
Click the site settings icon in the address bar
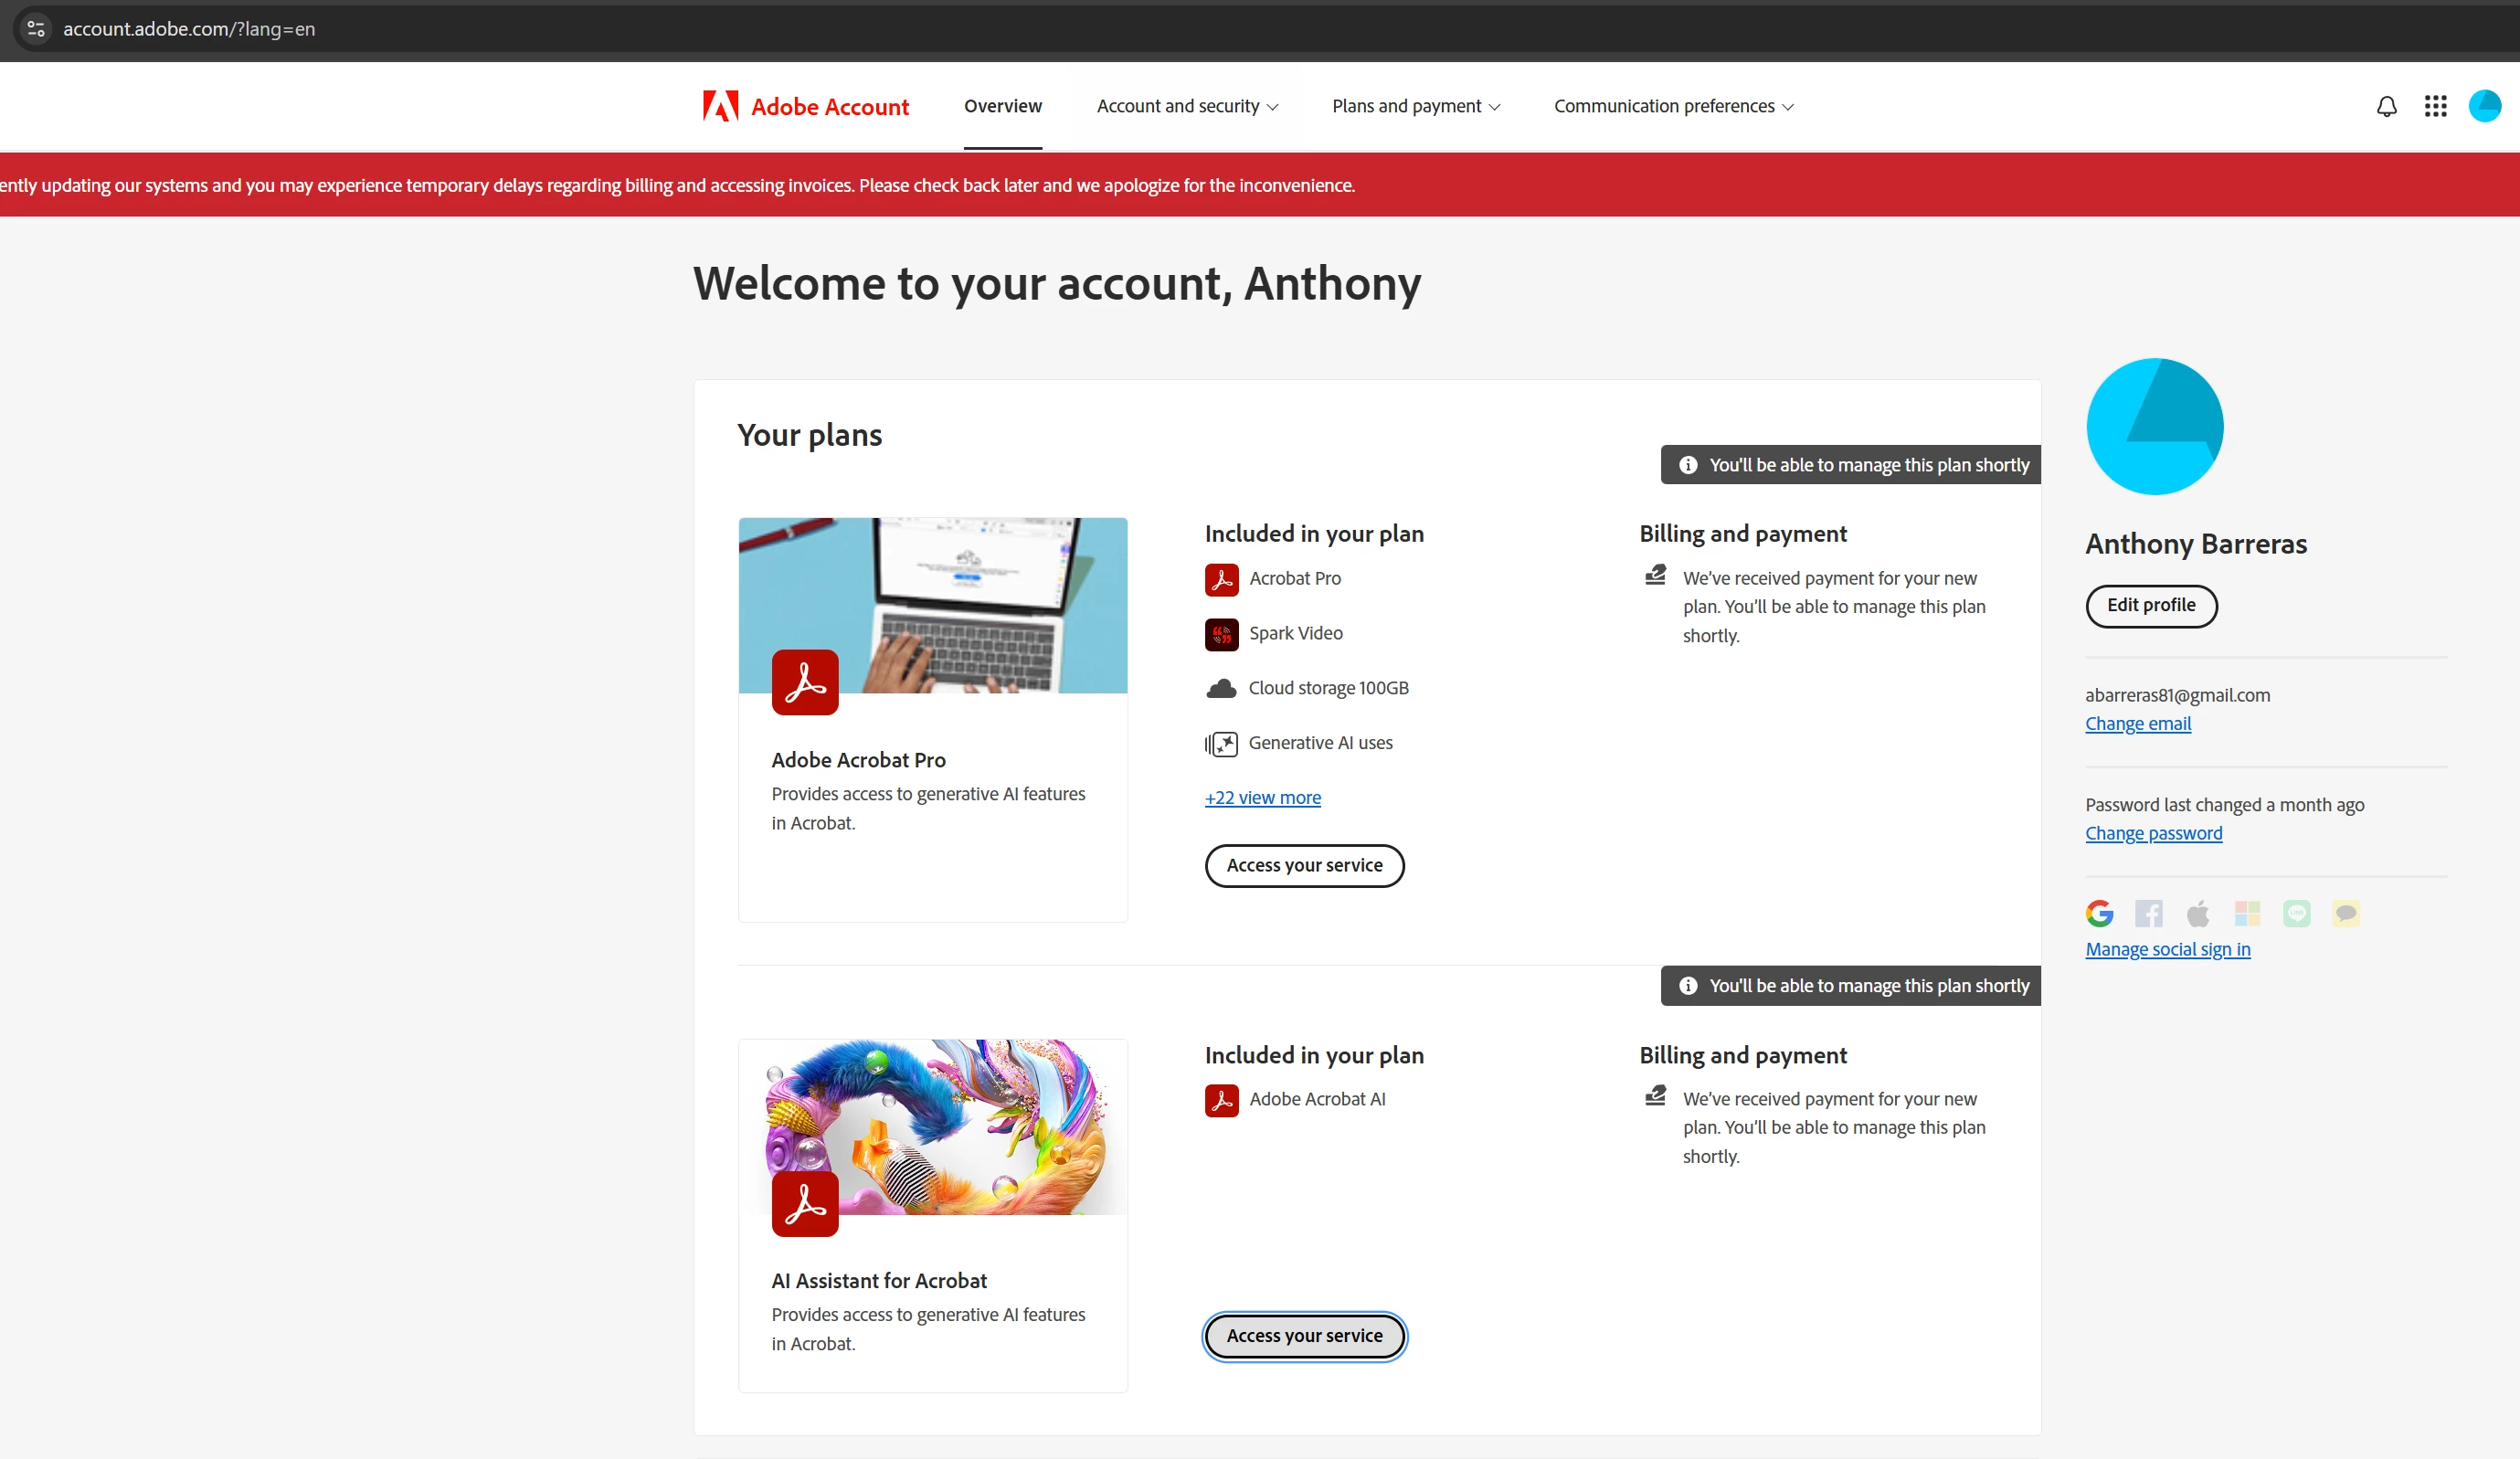click(x=36, y=29)
